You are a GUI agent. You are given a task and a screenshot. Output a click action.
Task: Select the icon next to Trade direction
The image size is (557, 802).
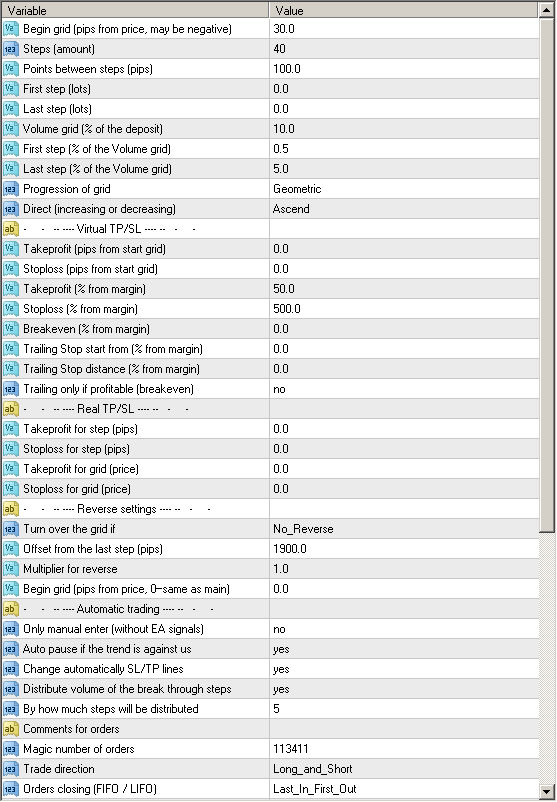click(x=11, y=769)
